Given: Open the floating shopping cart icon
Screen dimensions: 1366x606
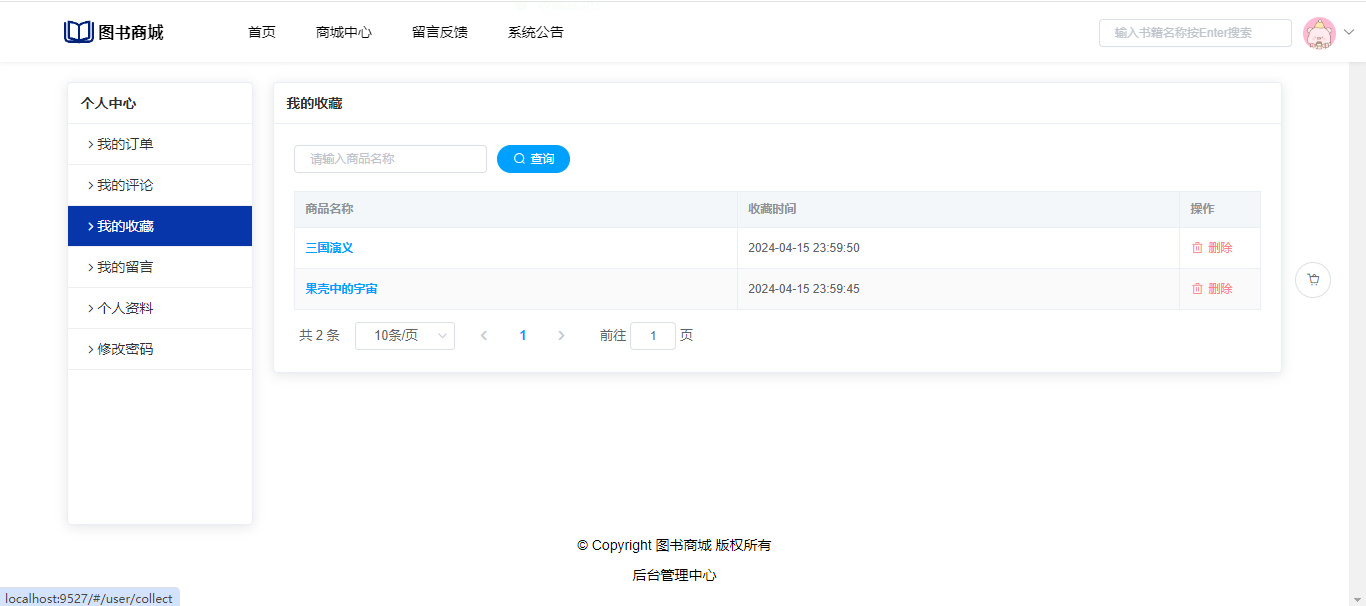Looking at the screenshot, I should (1312, 280).
